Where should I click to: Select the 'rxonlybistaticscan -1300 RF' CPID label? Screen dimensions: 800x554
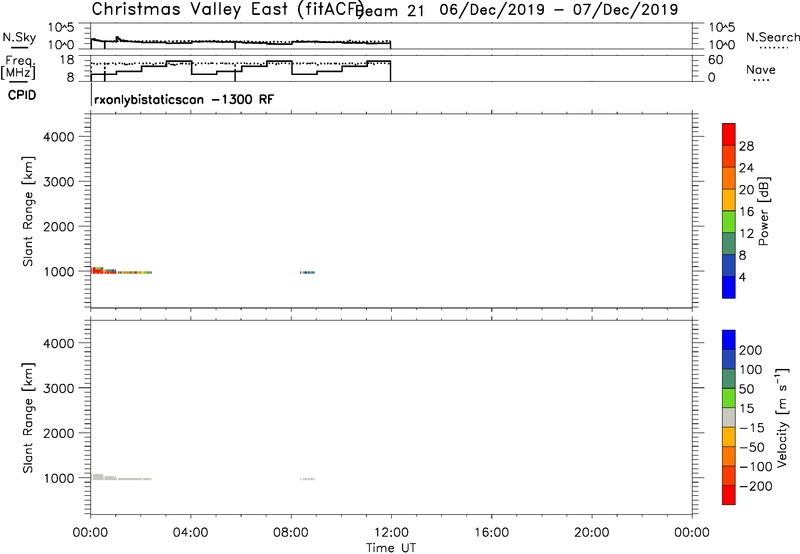tap(184, 99)
